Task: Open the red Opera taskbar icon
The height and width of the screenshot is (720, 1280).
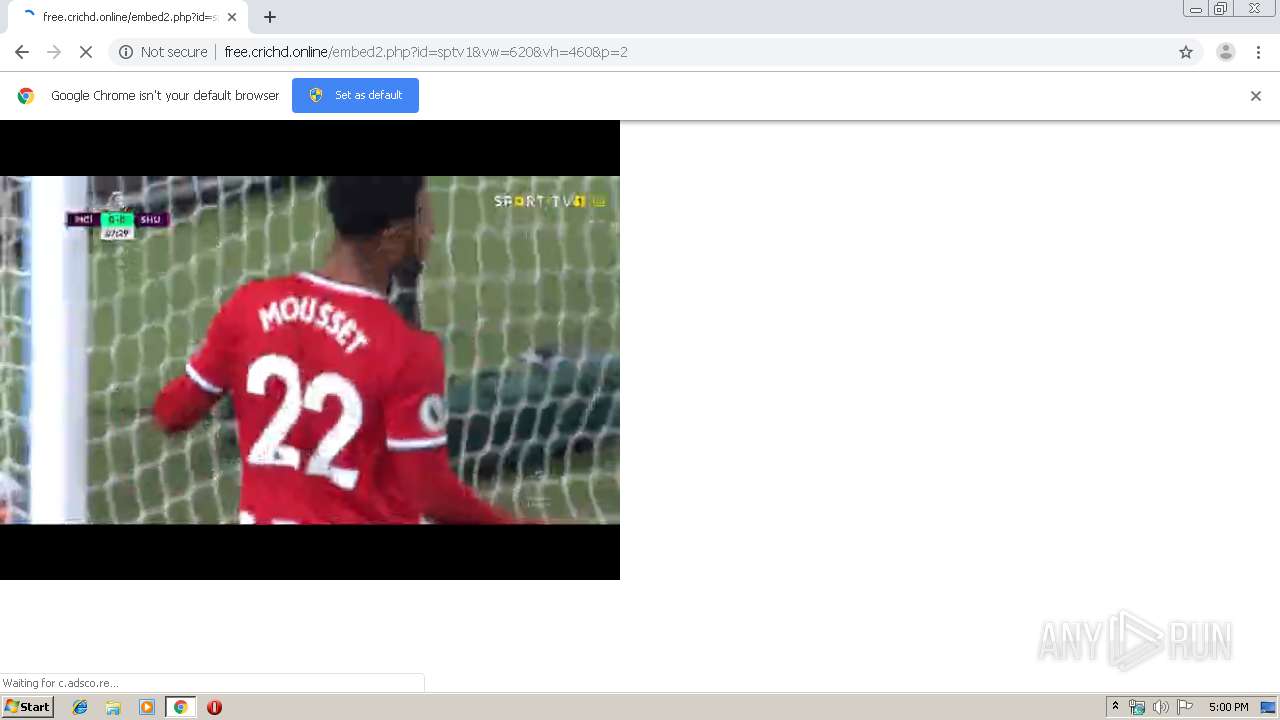Action: point(214,707)
